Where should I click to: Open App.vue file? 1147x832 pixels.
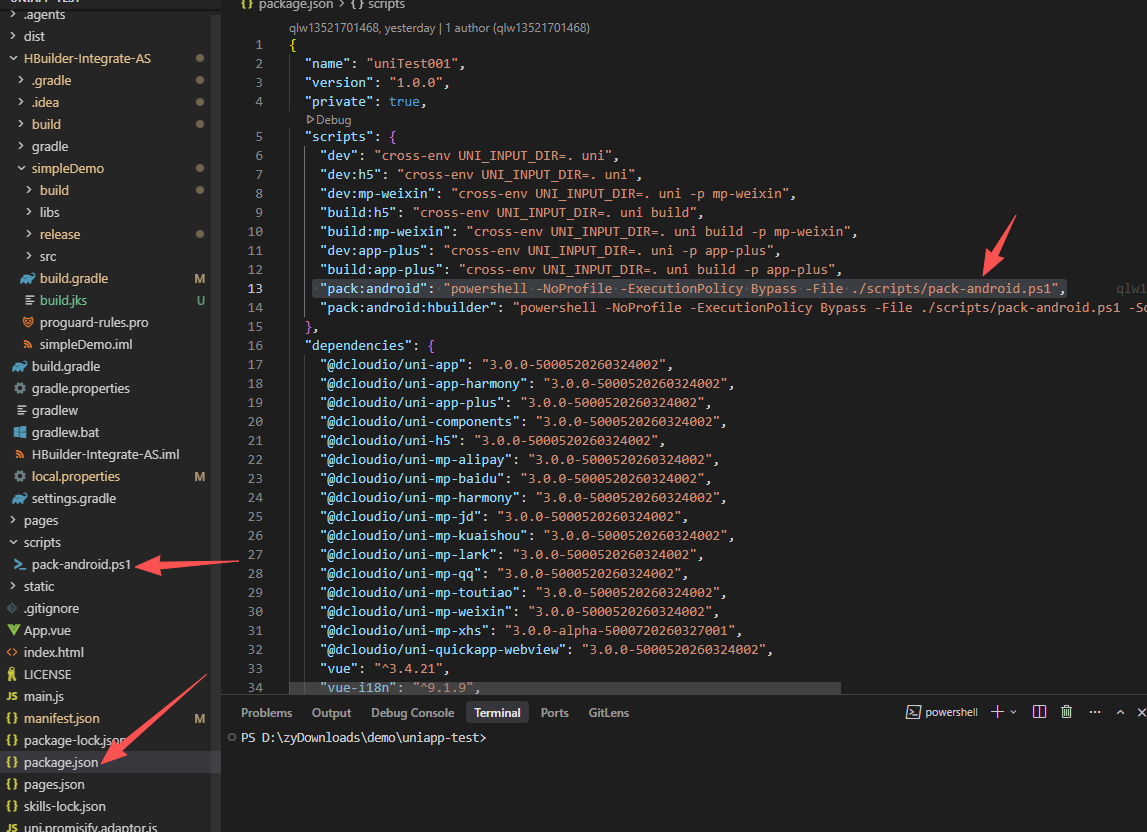pos(110,630)
